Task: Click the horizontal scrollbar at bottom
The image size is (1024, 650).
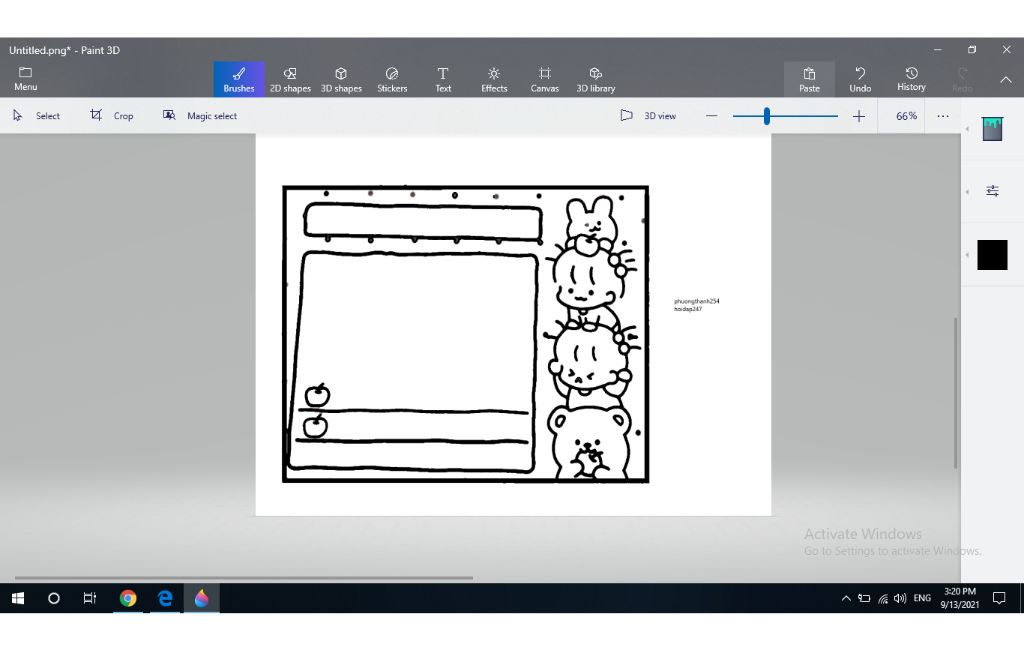Action: pyautogui.click(x=244, y=577)
